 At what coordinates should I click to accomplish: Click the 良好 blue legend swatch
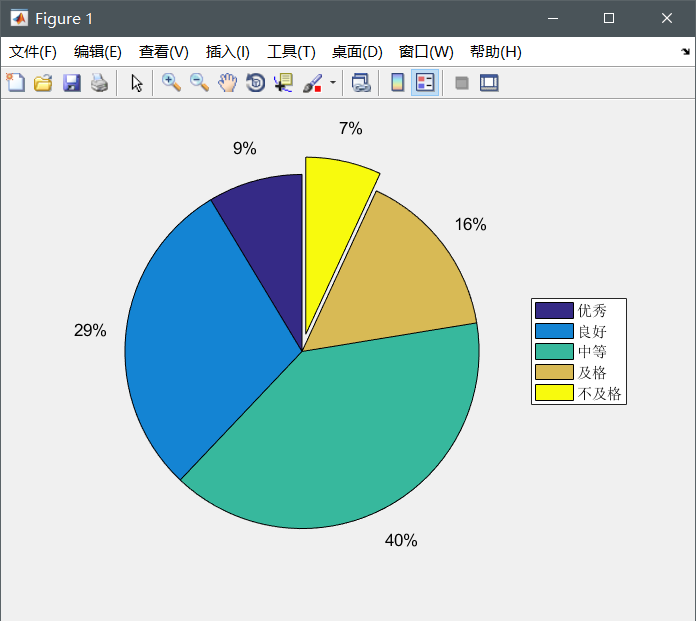[x=554, y=331]
